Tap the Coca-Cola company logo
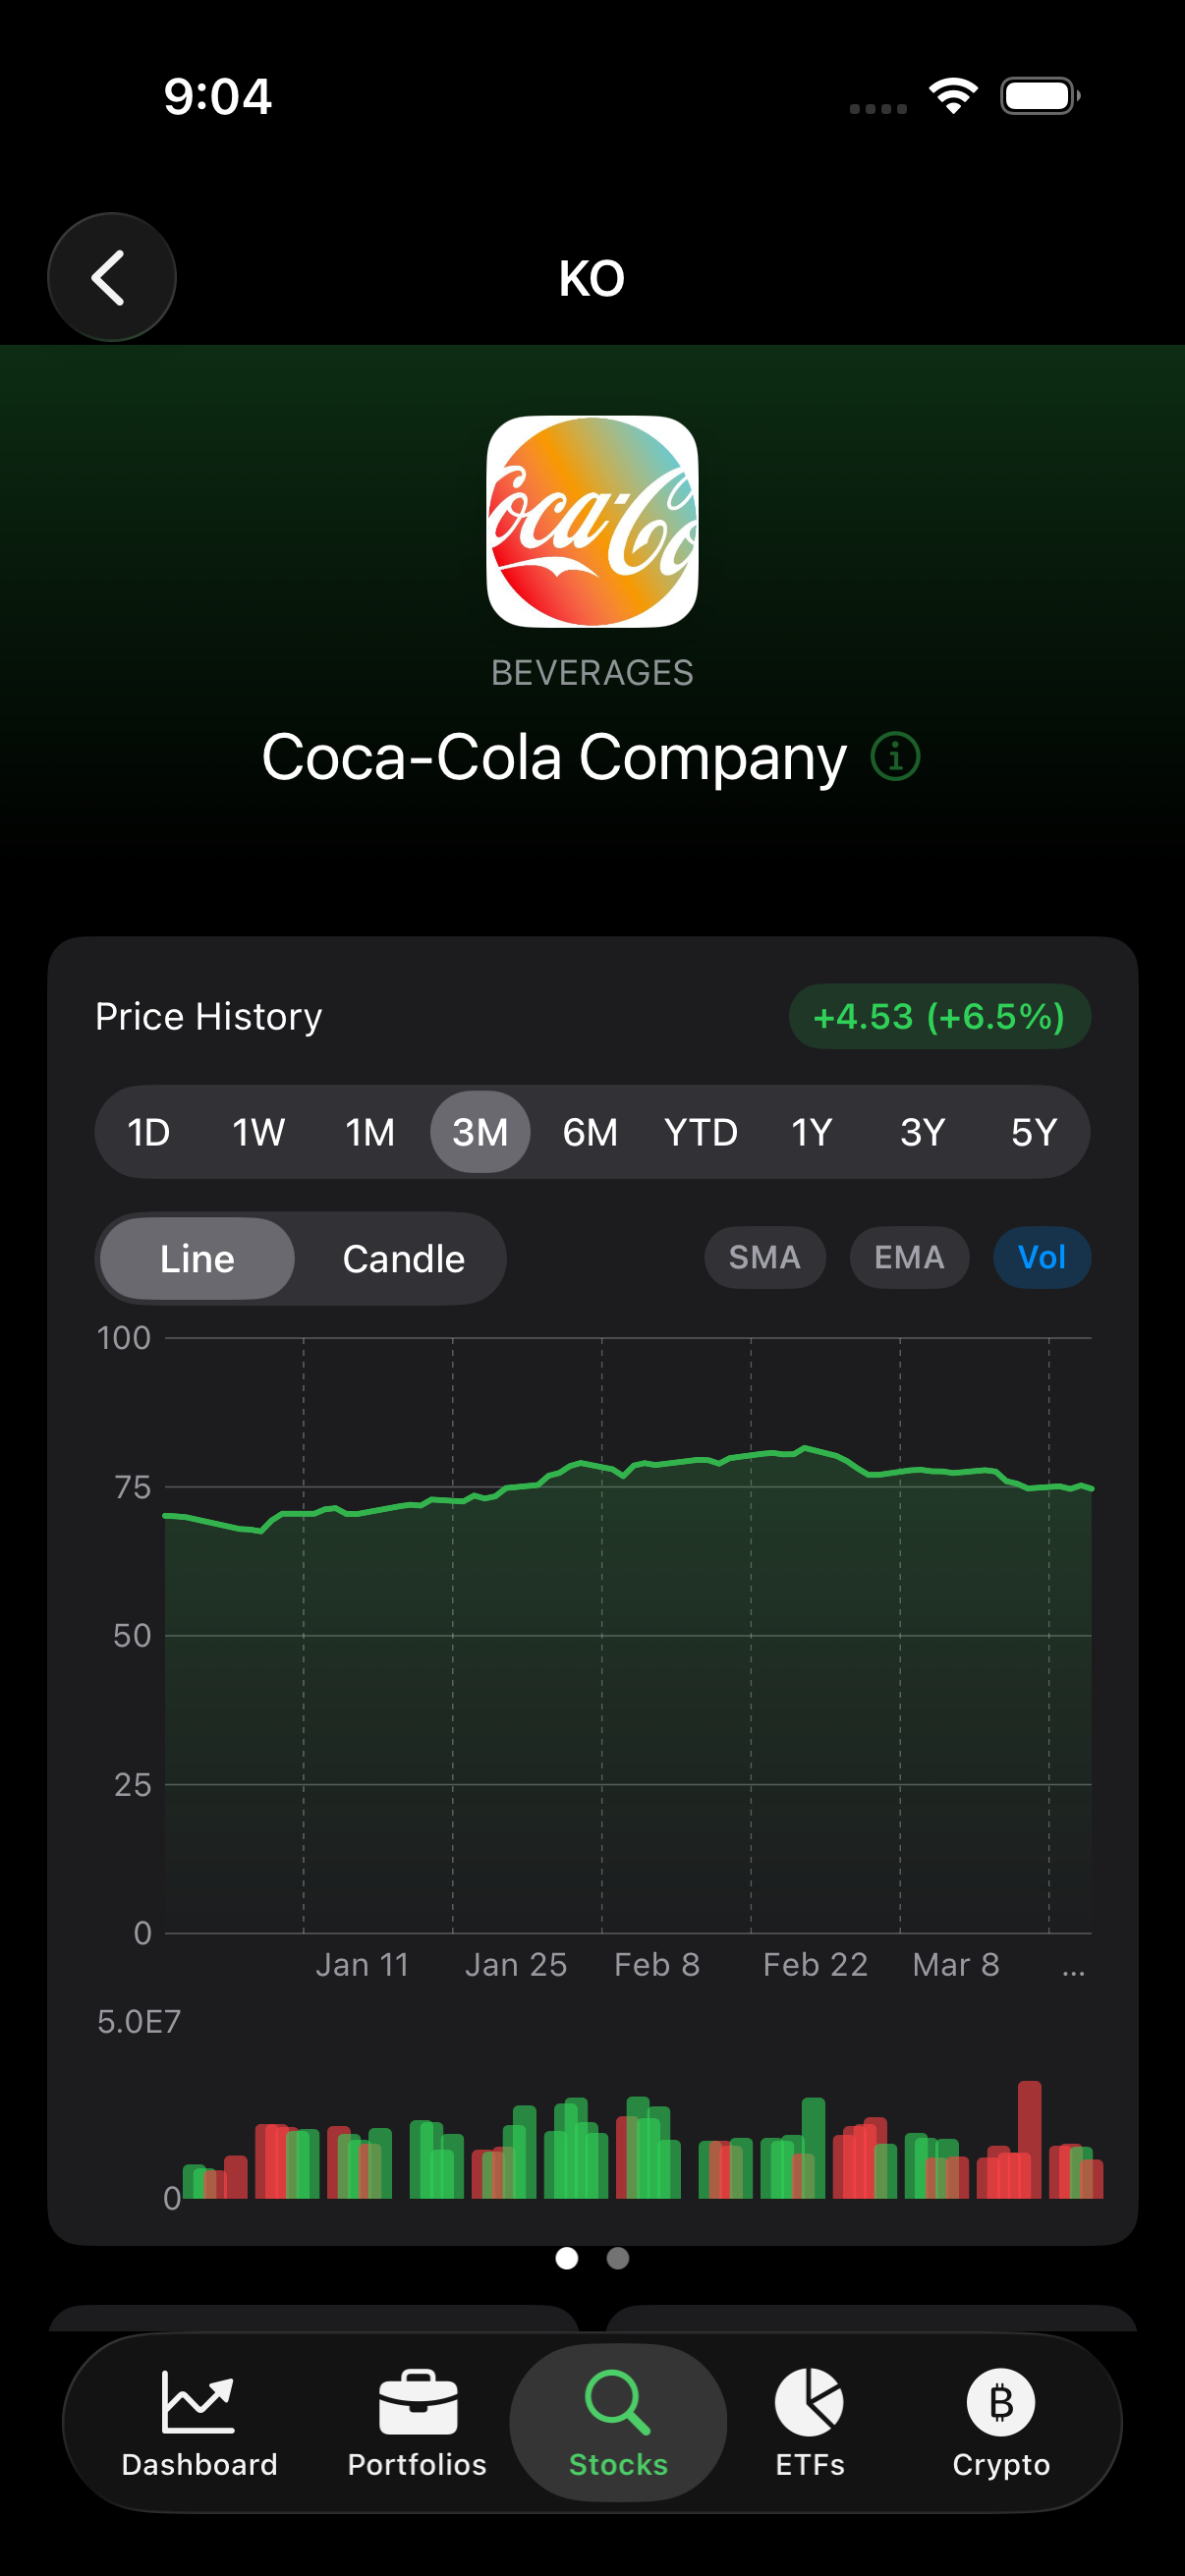 click(x=592, y=523)
